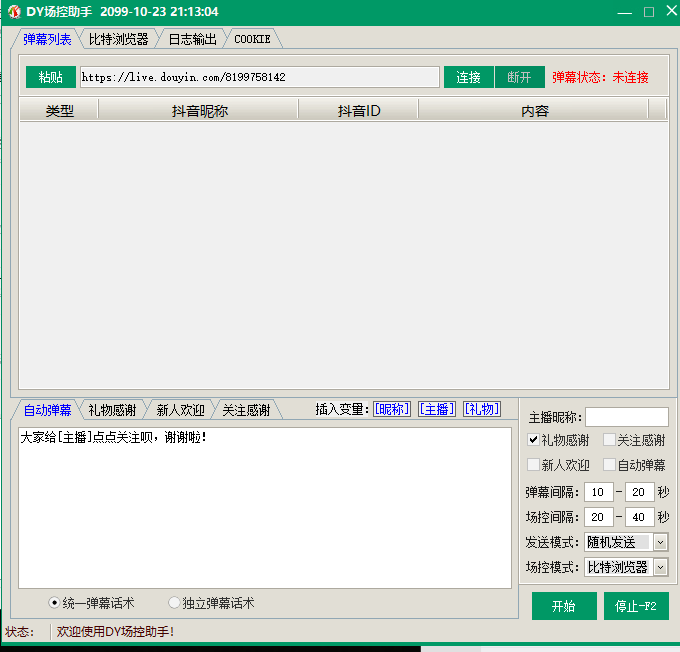Open the 比特浏览器 tab
Screen dimensions: 680x652
[118, 39]
